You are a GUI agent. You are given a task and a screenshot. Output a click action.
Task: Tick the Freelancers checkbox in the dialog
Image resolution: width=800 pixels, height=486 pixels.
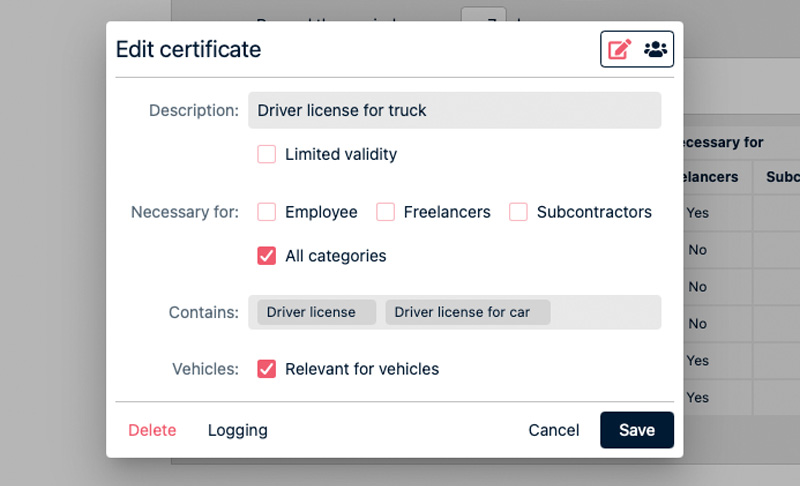click(x=385, y=212)
